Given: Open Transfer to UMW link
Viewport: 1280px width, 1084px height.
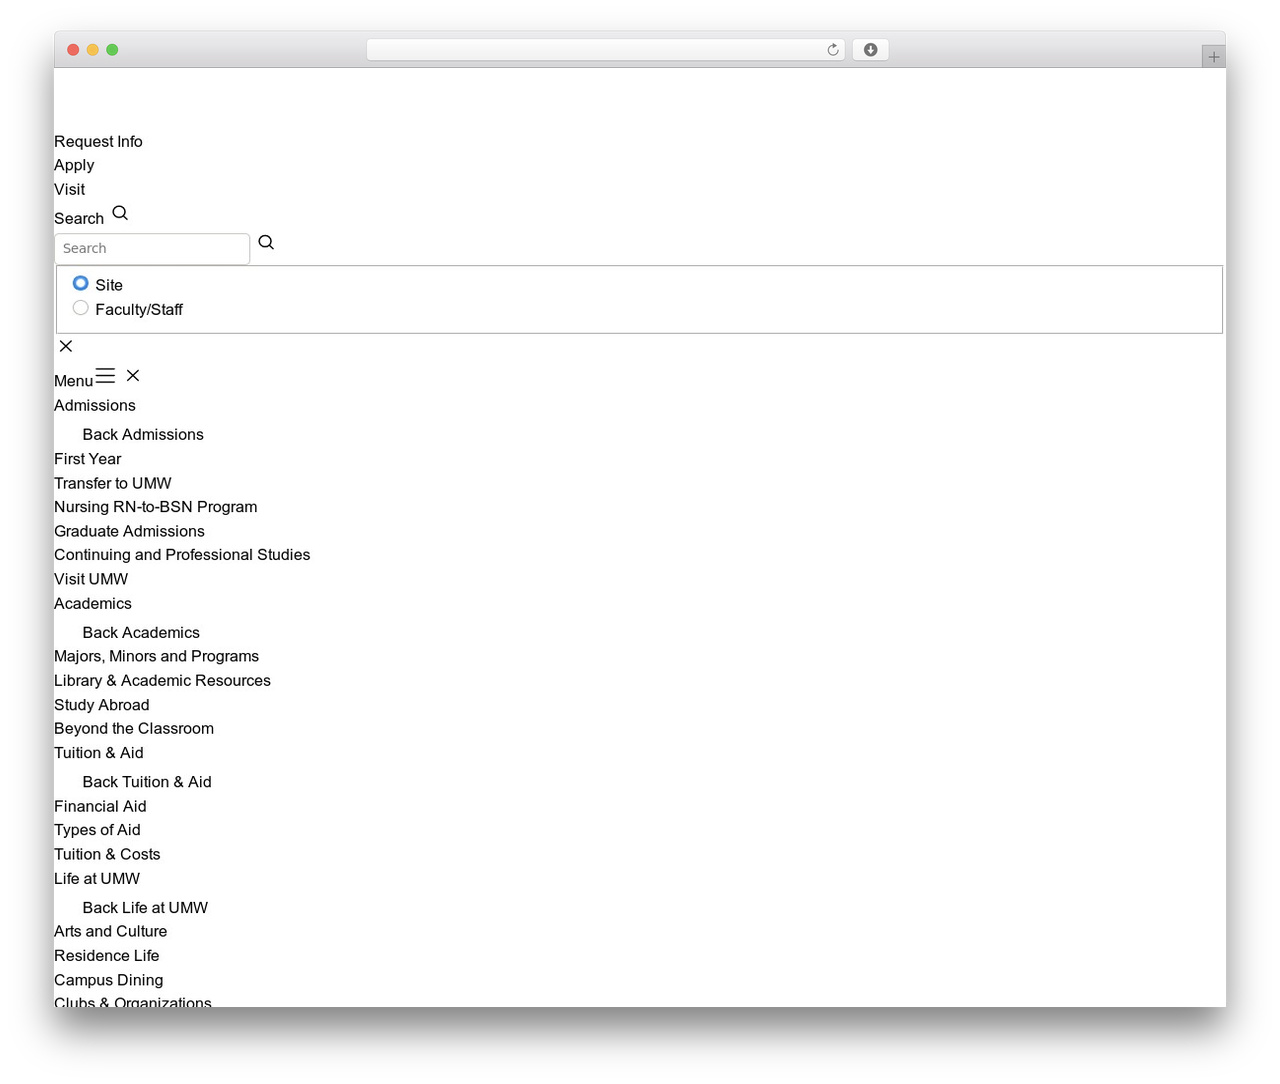Looking at the screenshot, I should [x=113, y=483].
